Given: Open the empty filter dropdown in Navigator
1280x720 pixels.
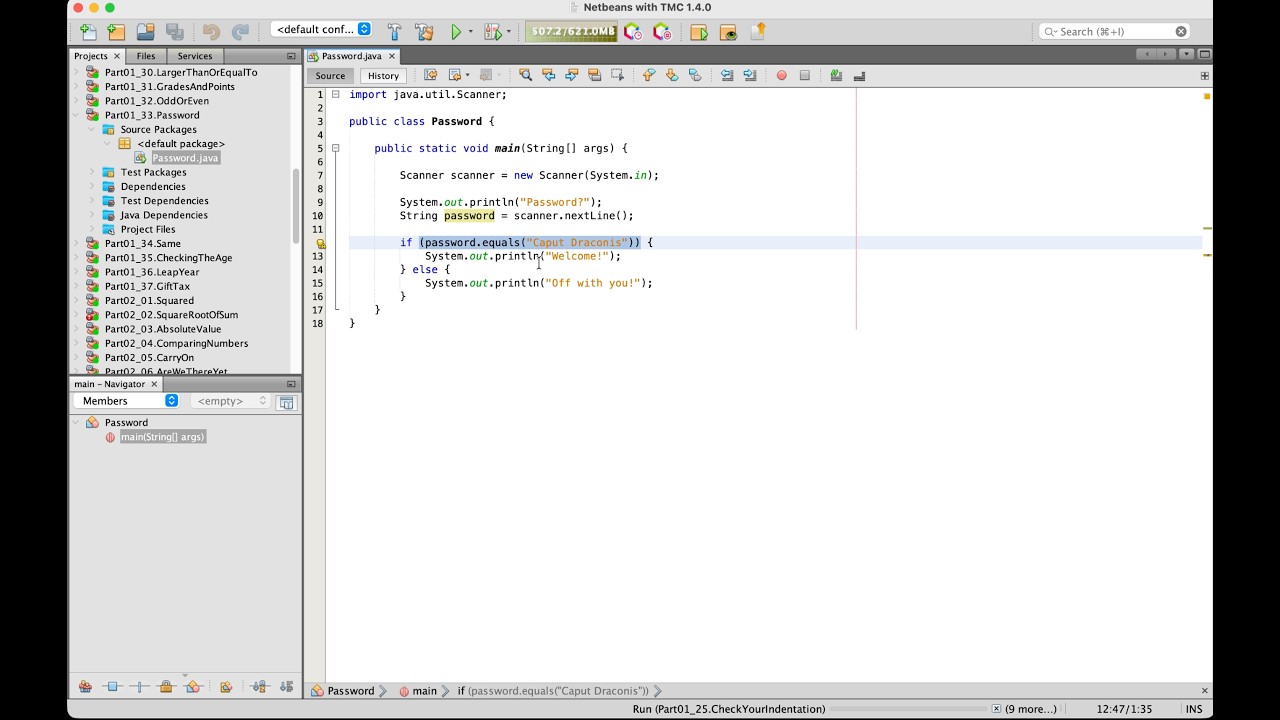Looking at the screenshot, I should 231,401.
